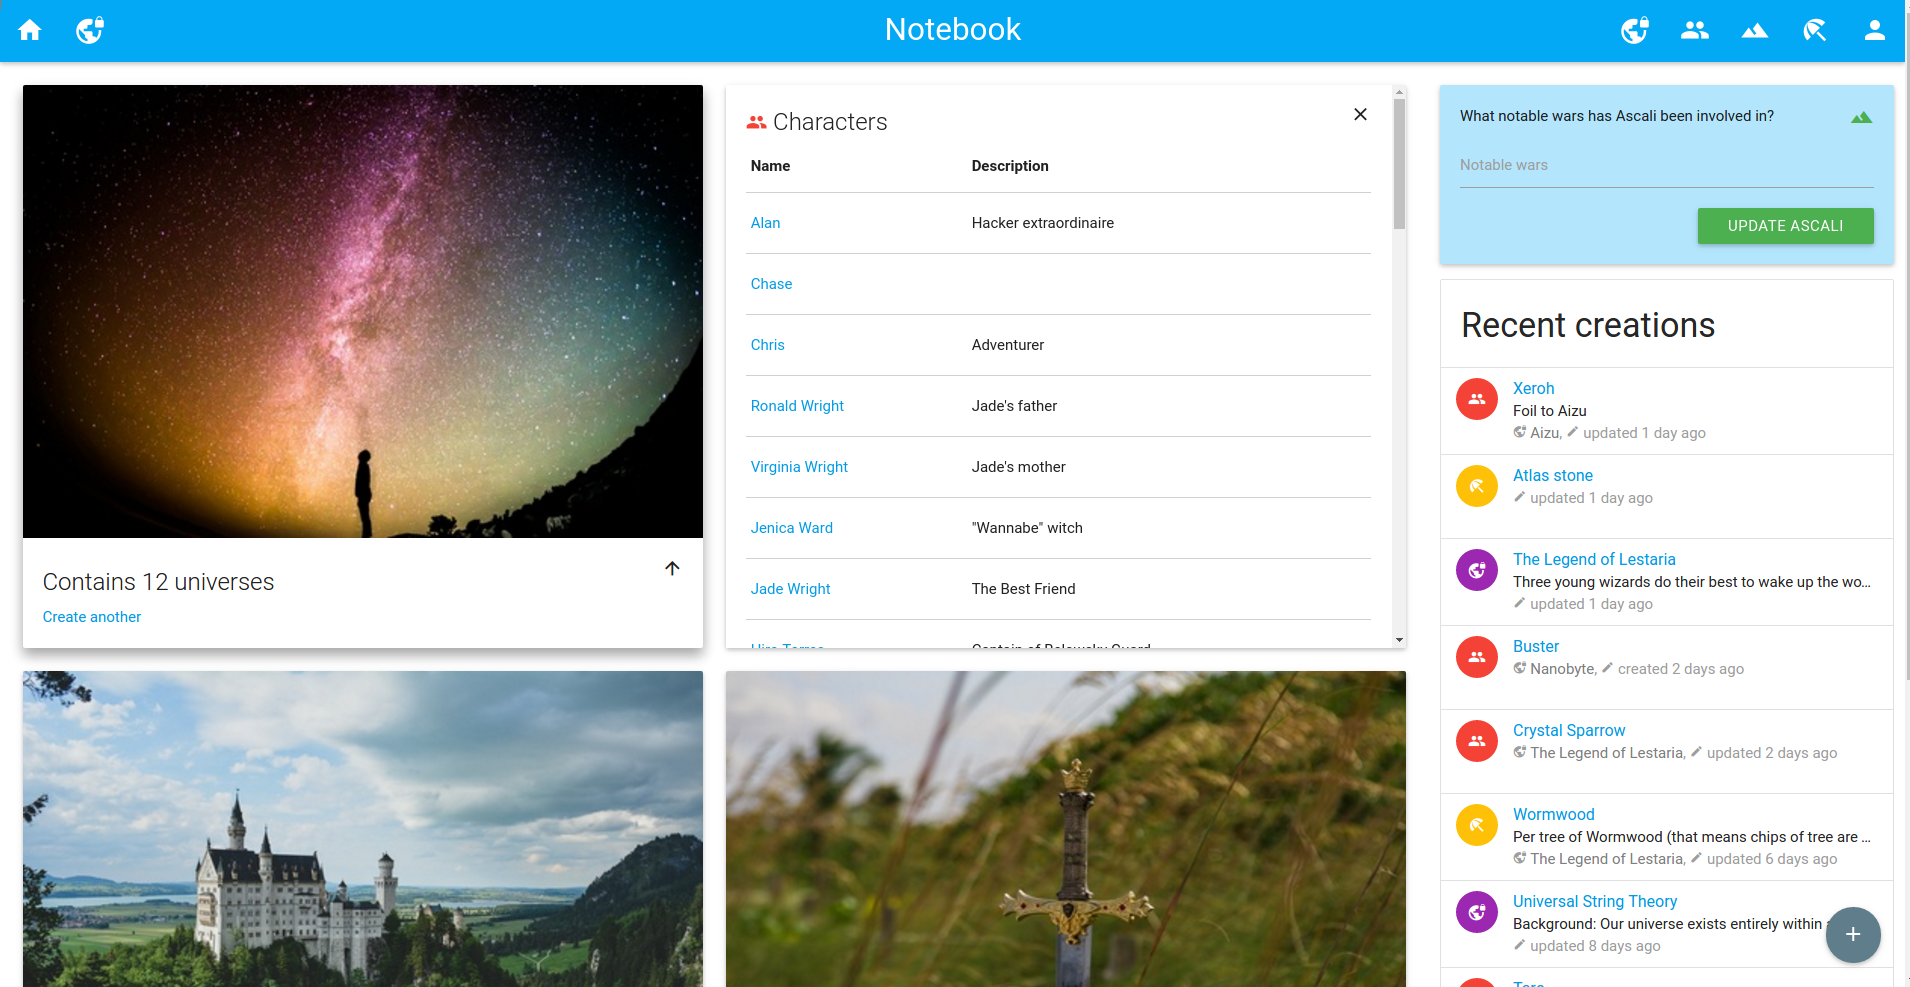Viewport: 1910px width, 987px height.
Task: Open character Ronald Wright
Action: coord(797,406)
